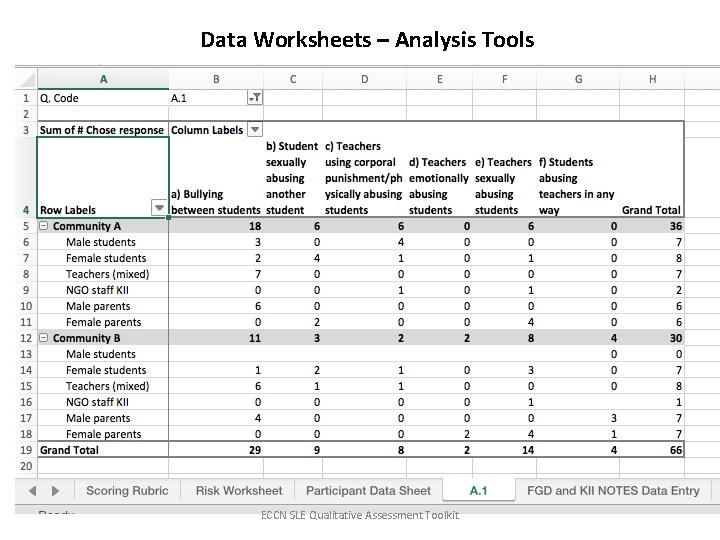The width and height of the screenshot is (720, 540).
Task: Select column G header
Action: [578, 79]
